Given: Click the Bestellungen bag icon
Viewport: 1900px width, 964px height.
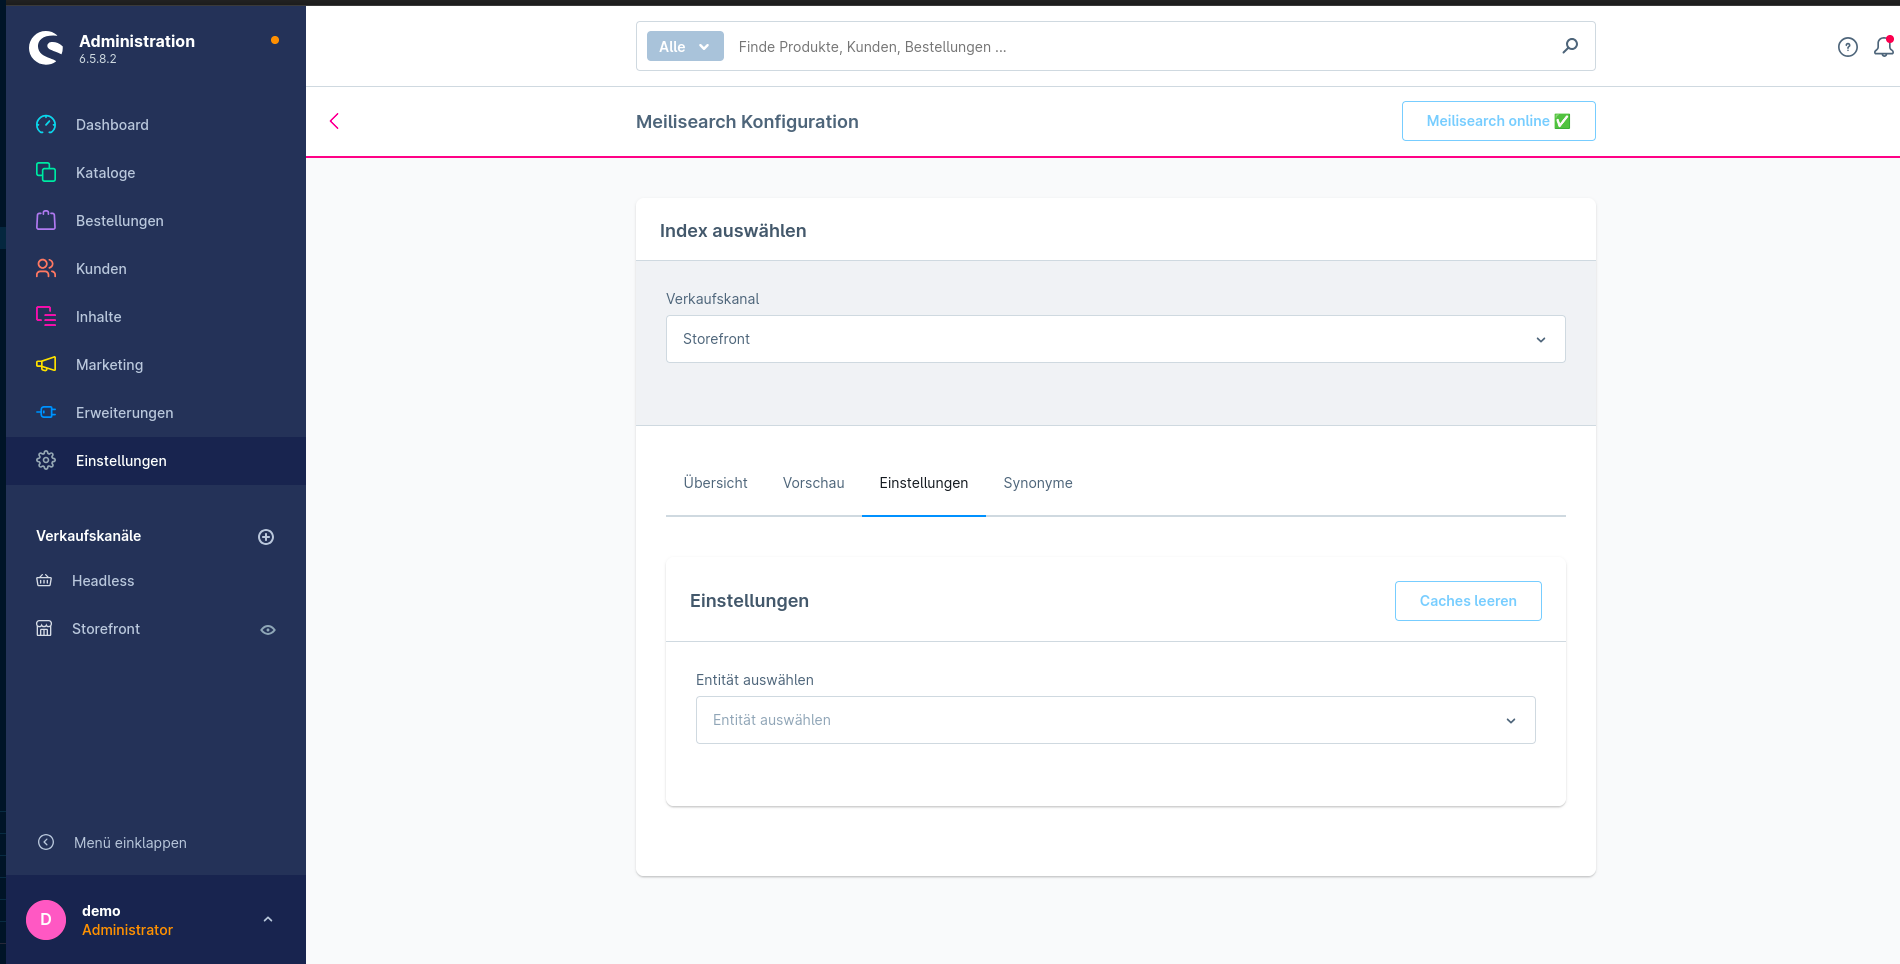Looking at the screenshot, I should [46, 221].
